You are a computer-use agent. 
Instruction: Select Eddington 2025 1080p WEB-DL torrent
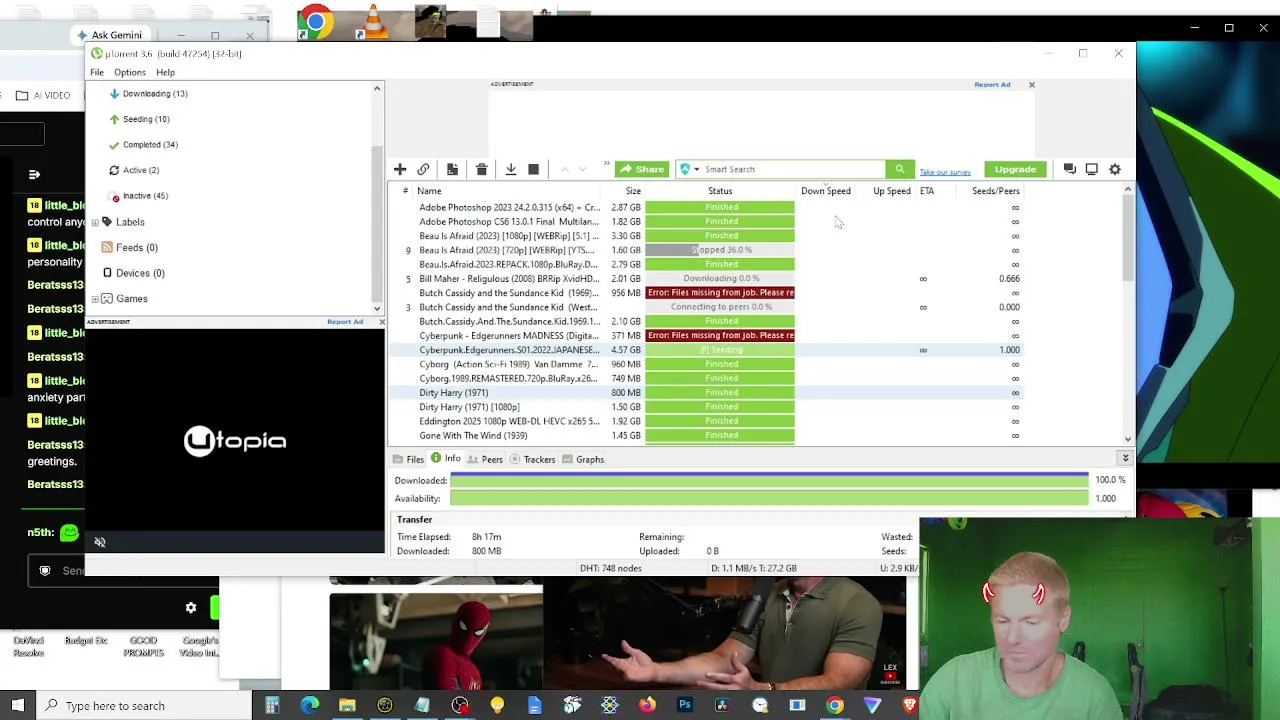705,422
